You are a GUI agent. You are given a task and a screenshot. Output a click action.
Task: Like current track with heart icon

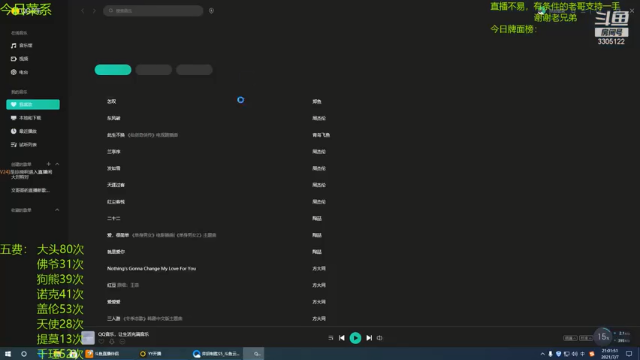point(101,342)
